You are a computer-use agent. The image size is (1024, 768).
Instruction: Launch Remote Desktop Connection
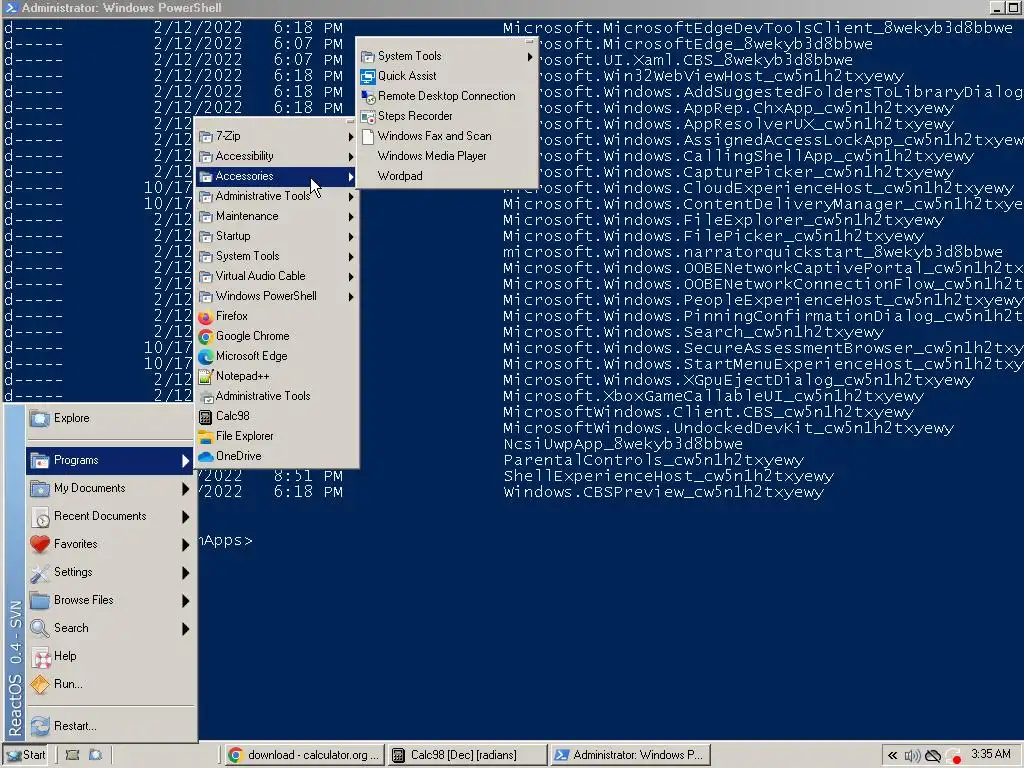(x=447, y=96)
